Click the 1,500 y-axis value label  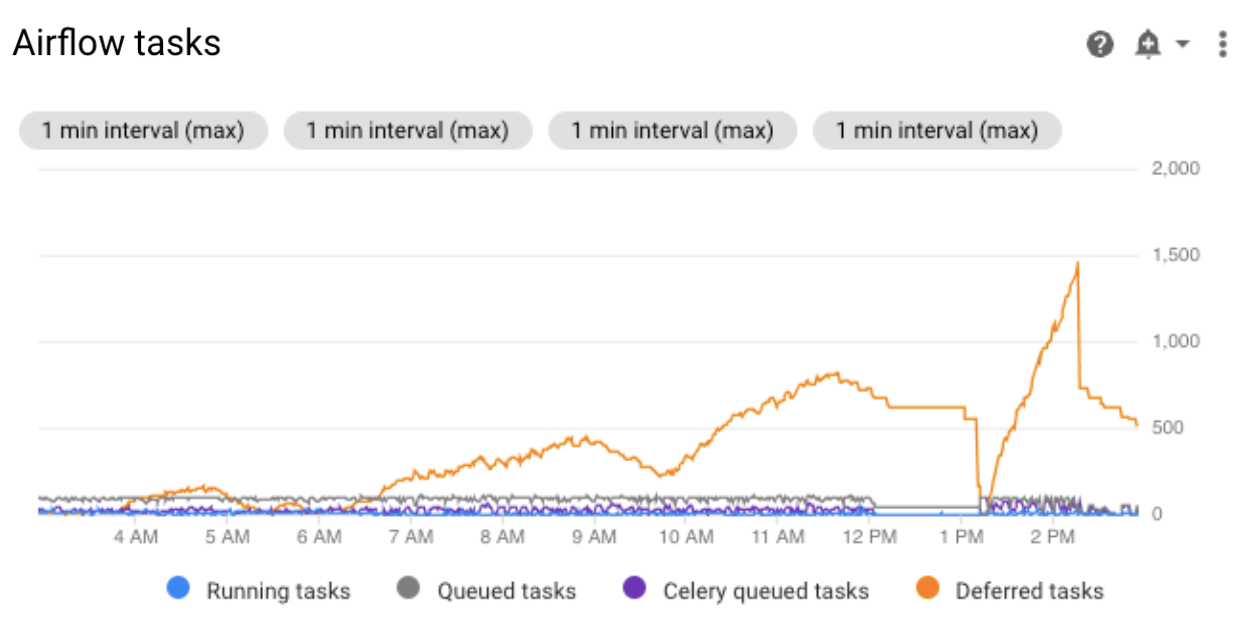[x=1176, y=255]
